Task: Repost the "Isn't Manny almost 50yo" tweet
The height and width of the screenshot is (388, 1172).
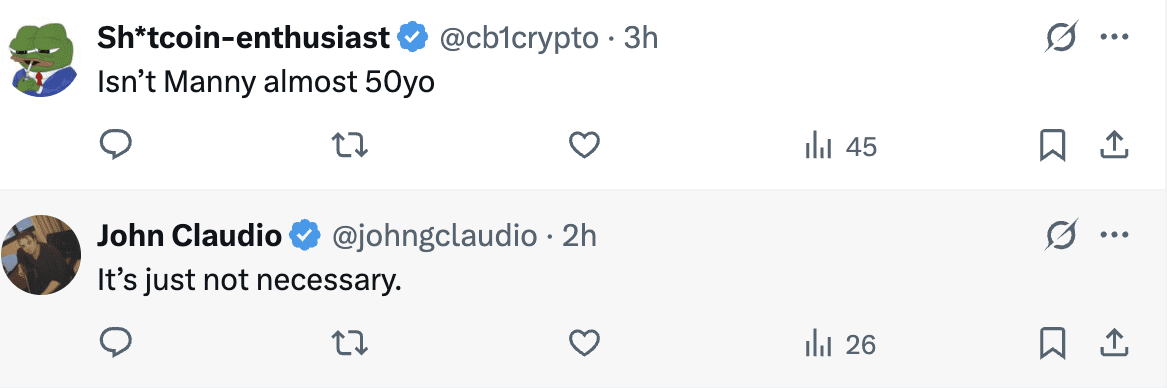Action: (349, 145)
